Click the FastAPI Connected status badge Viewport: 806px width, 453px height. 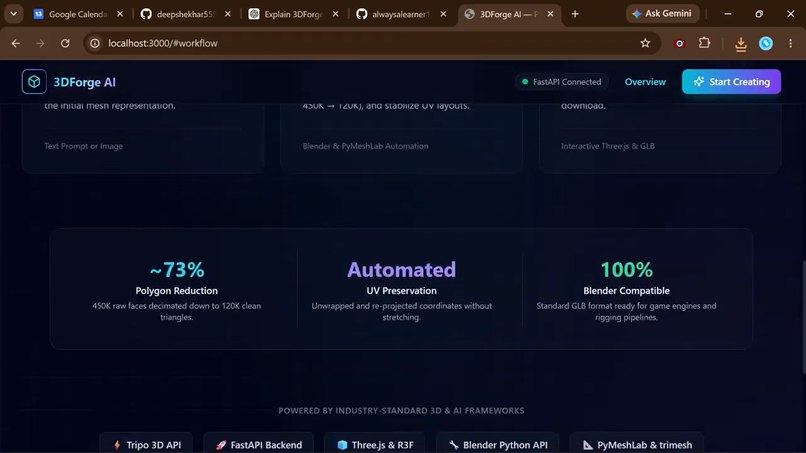[562, 82]
